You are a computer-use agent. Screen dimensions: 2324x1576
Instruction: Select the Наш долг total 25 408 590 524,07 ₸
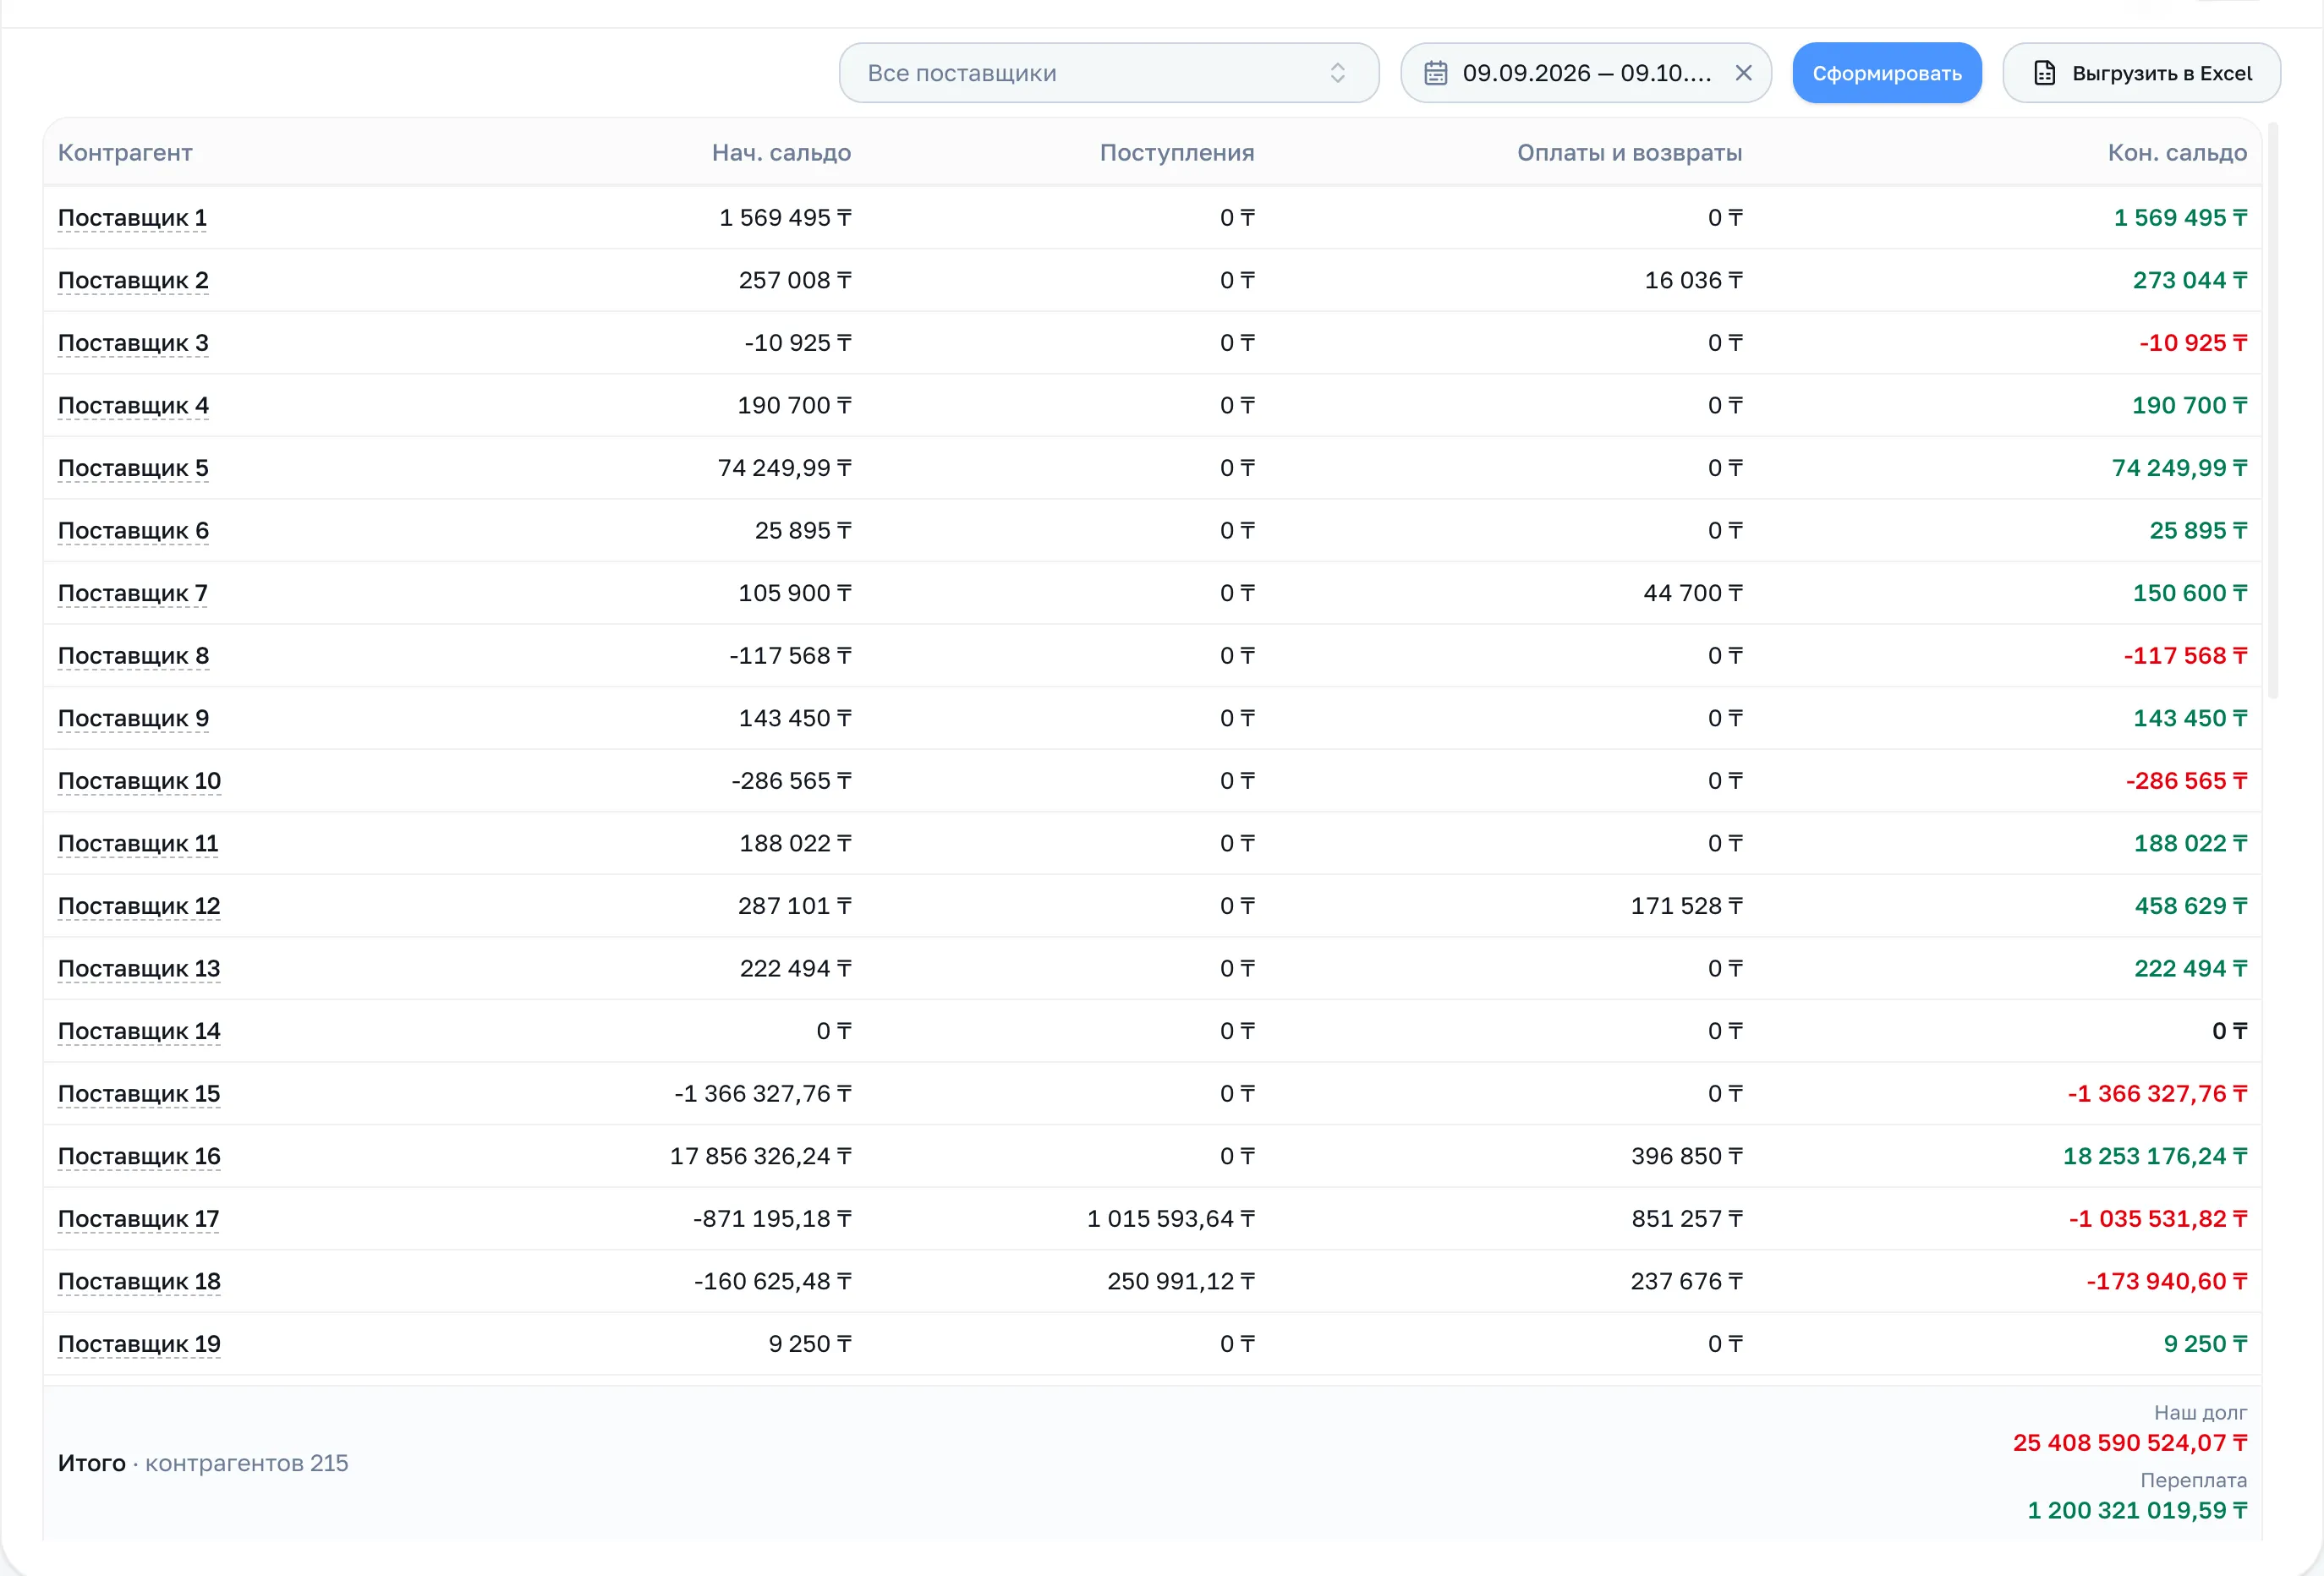click(x=2130, y=1443)
